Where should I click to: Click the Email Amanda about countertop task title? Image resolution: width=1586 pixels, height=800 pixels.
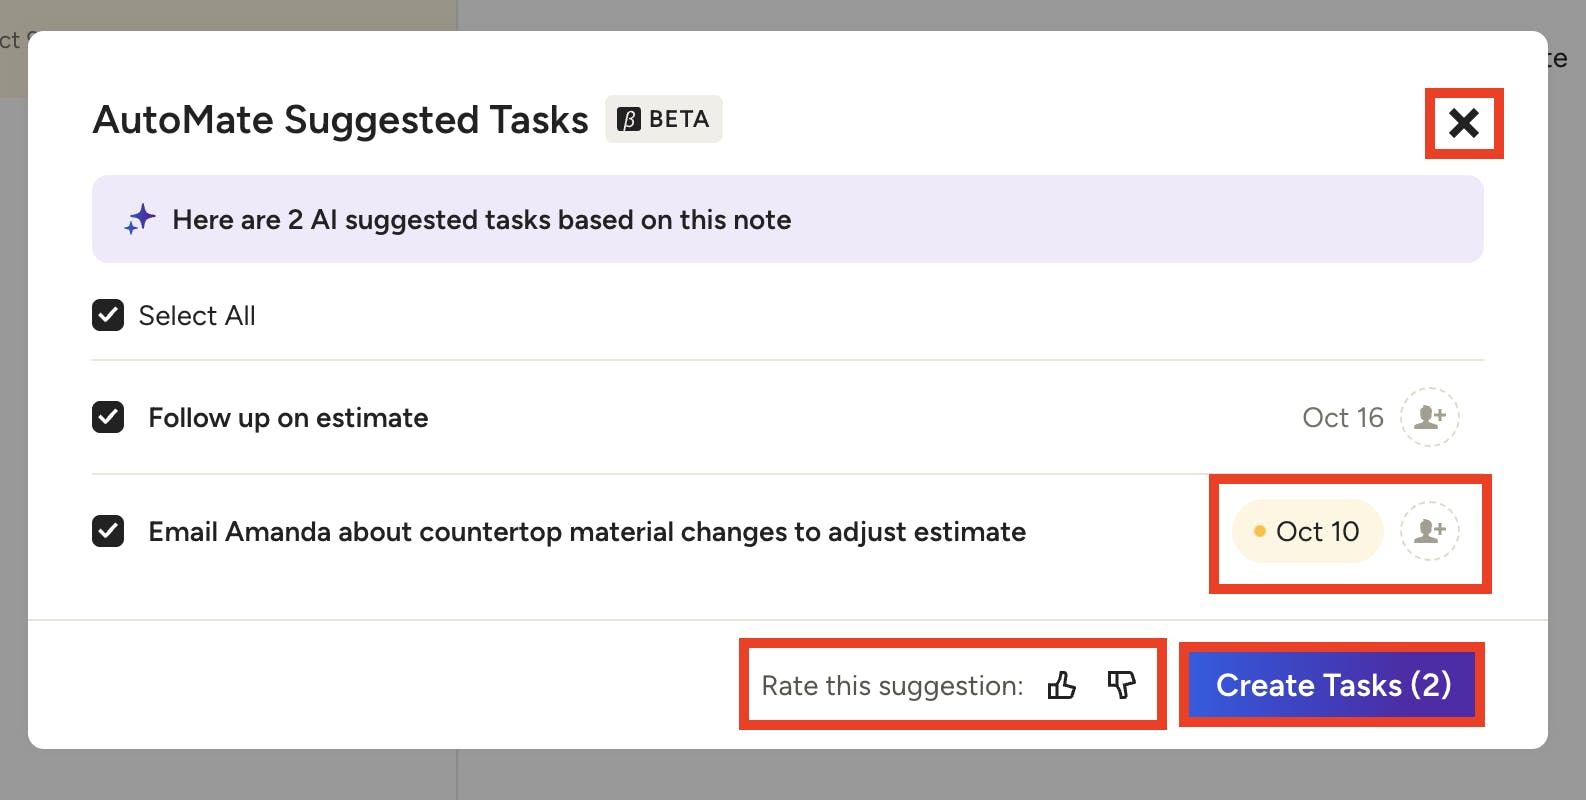coord(587,531)
